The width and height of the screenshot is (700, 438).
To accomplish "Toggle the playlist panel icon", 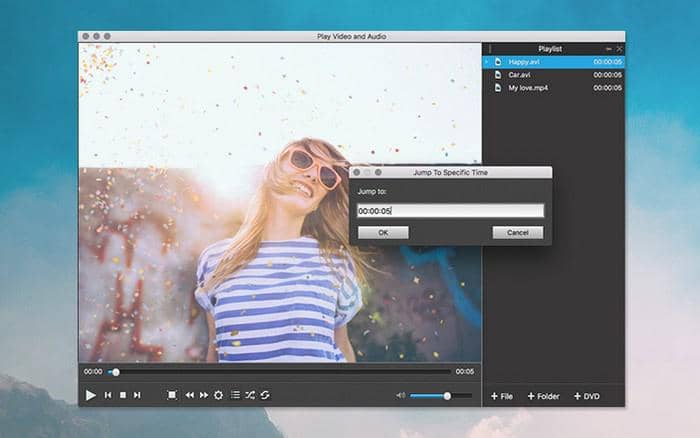I will pyautogui.click(x=235, y=395).
